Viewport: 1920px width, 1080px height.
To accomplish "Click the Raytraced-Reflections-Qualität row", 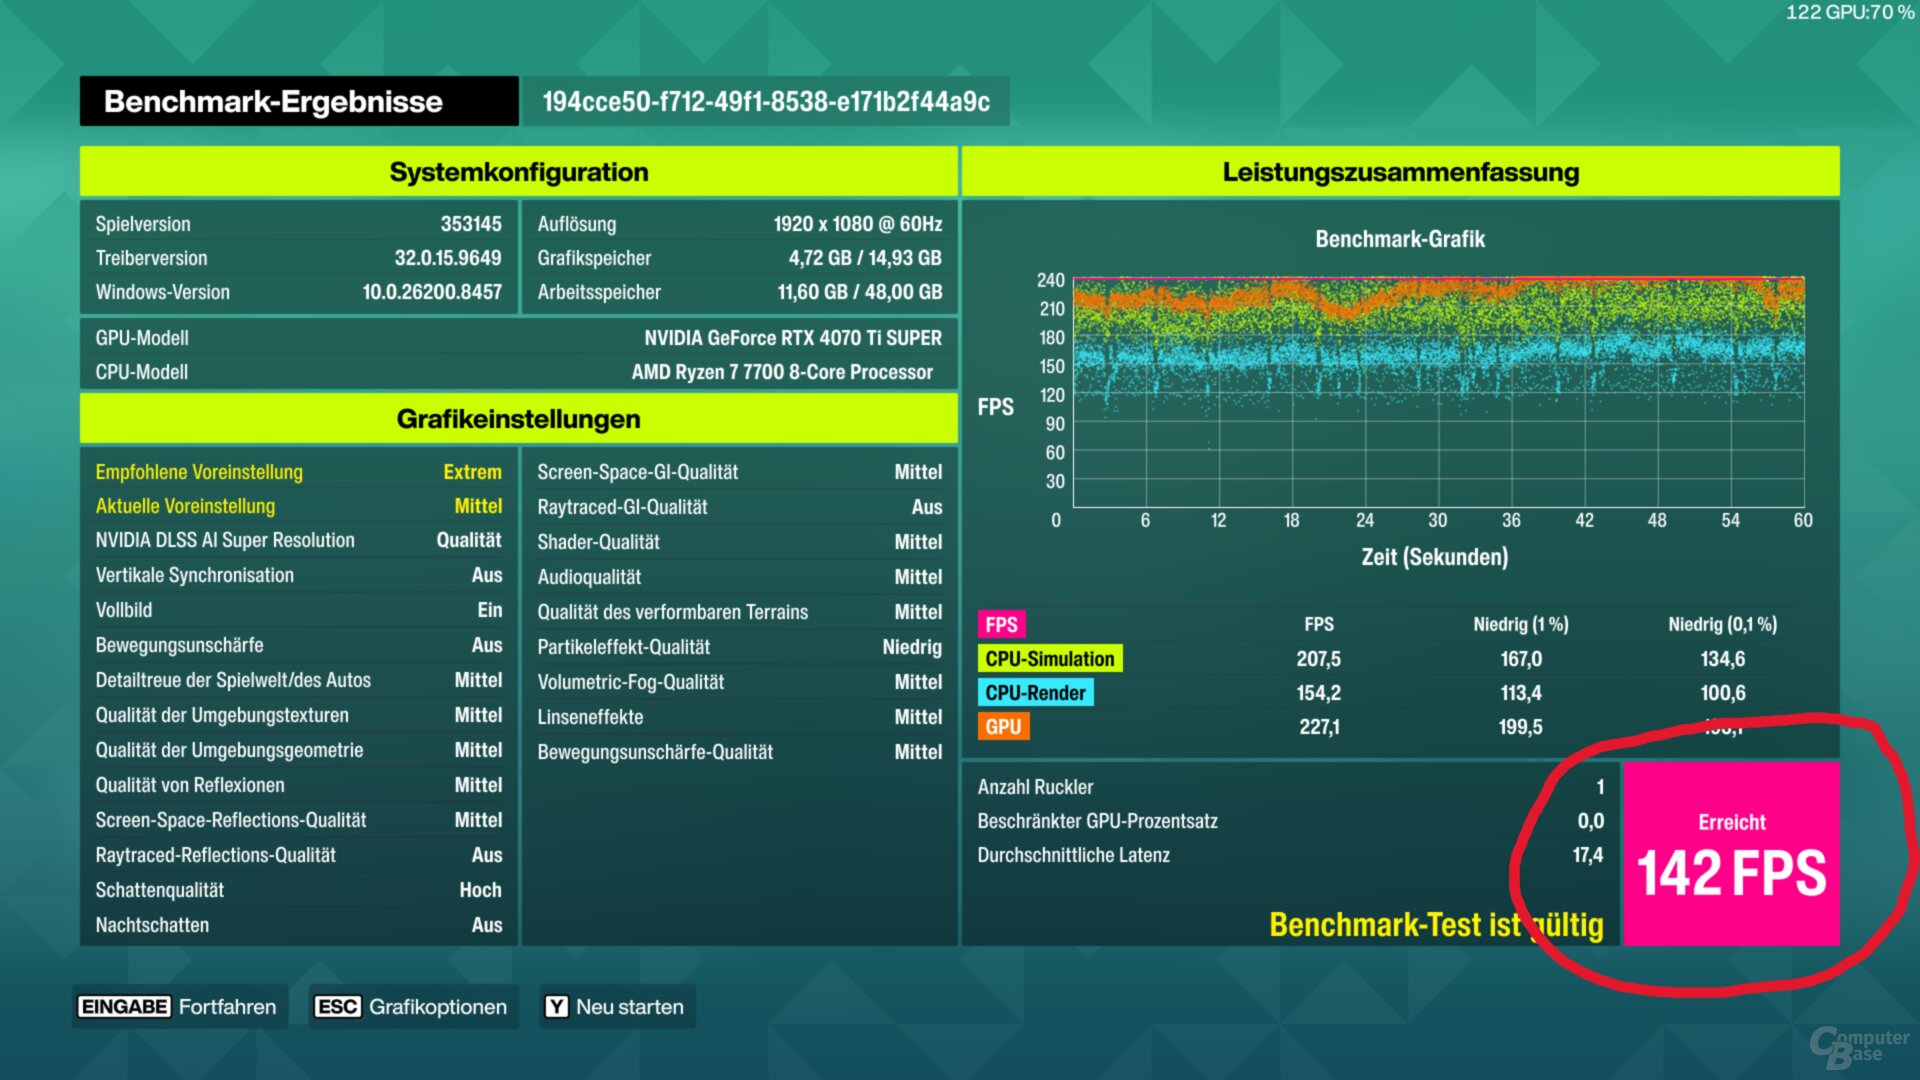I will click(x=298, y=855).
